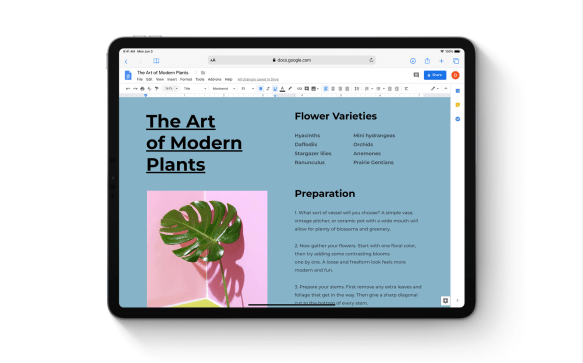Collapse side panel with right chevron
583x363 pixels.
[457, 301]
